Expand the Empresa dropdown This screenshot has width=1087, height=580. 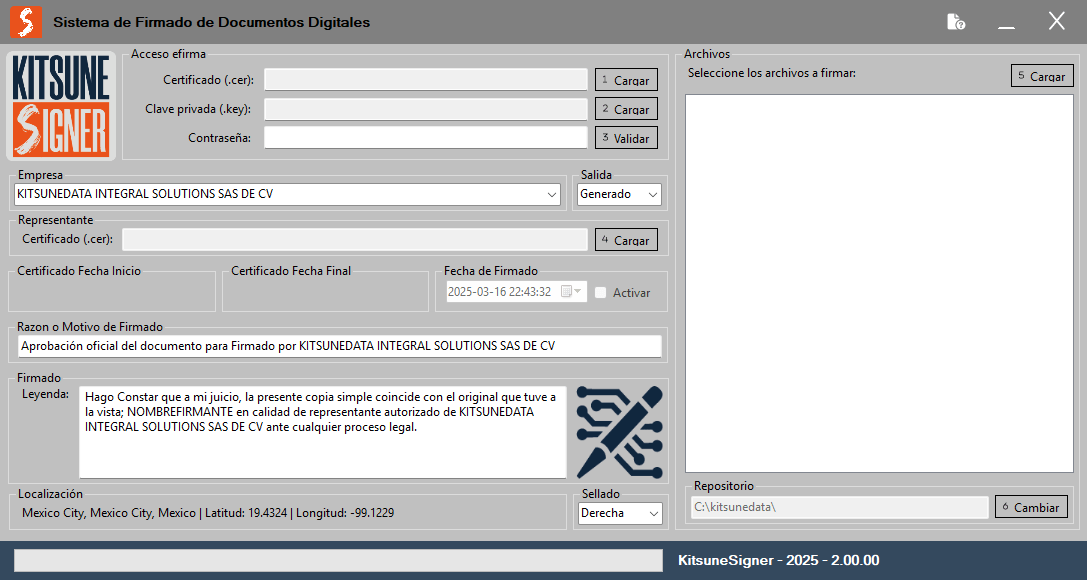[553, 195]
